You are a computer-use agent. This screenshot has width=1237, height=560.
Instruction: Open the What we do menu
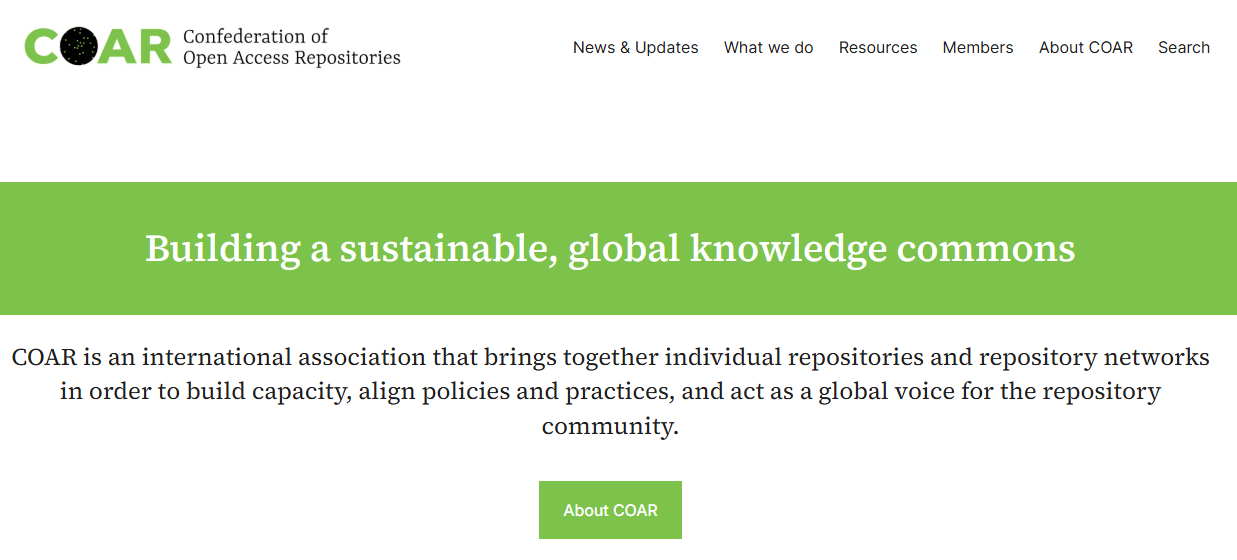(768, 47)
